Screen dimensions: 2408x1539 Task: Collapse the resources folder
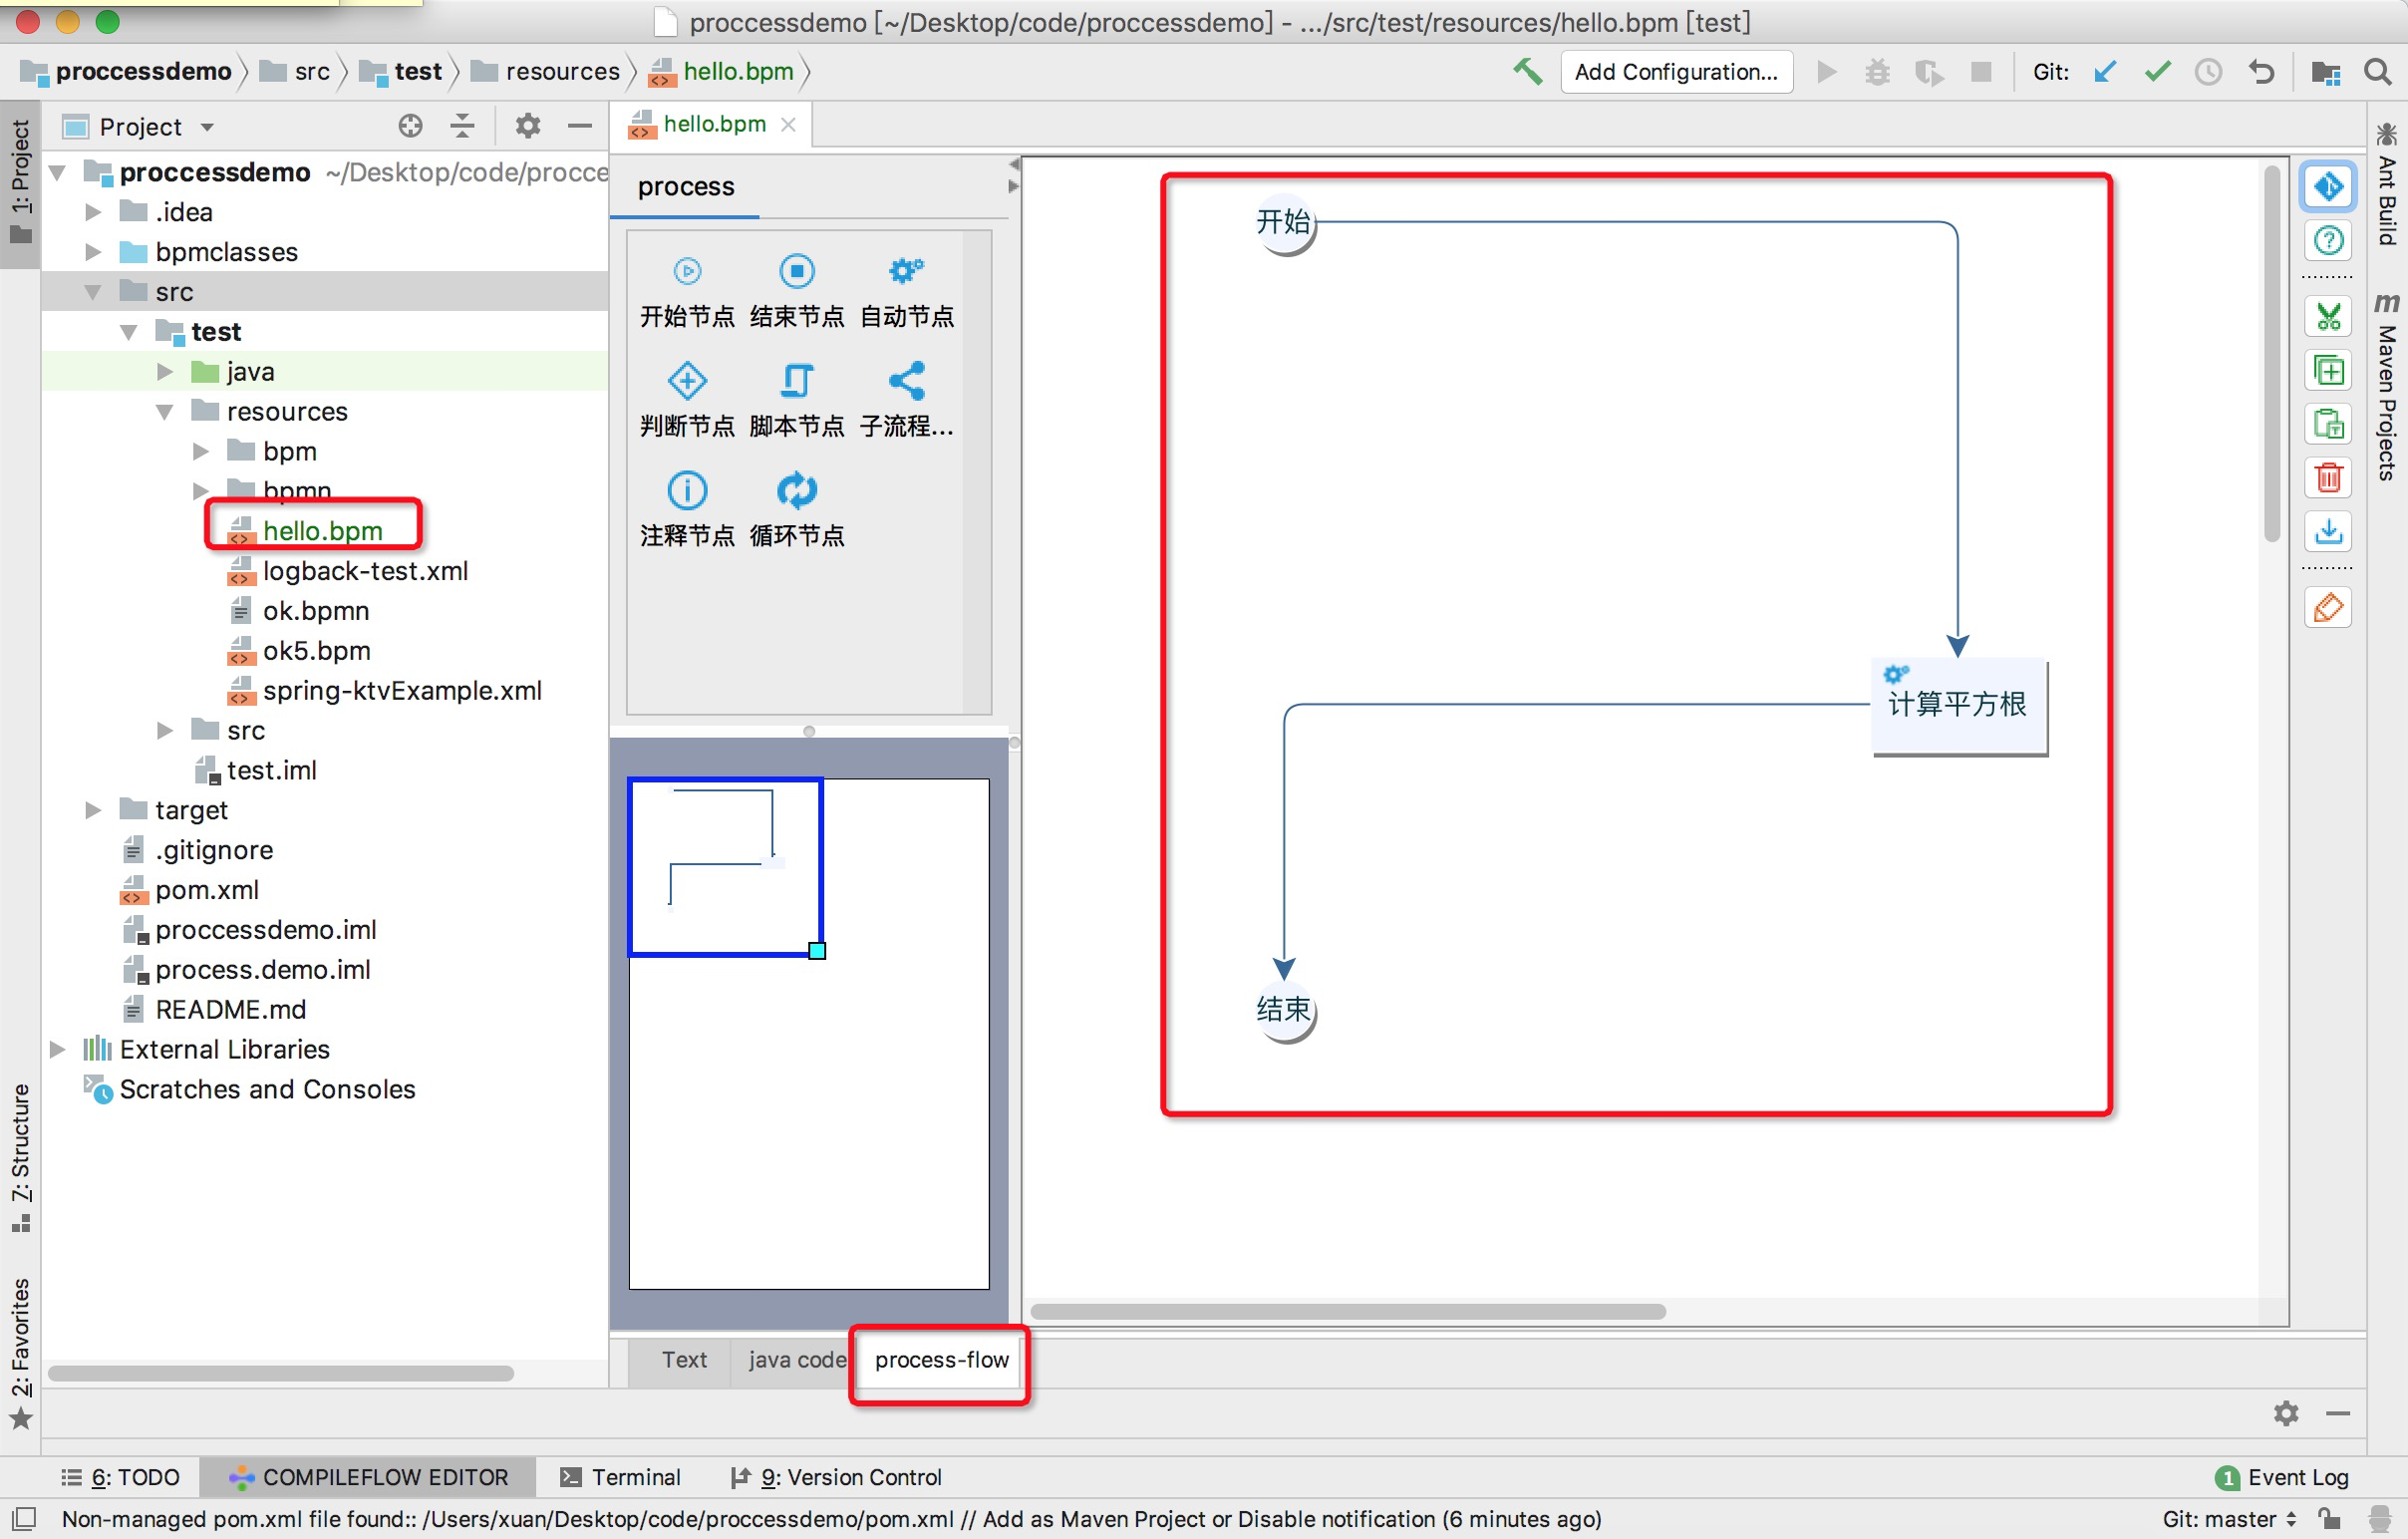point(165,412)
